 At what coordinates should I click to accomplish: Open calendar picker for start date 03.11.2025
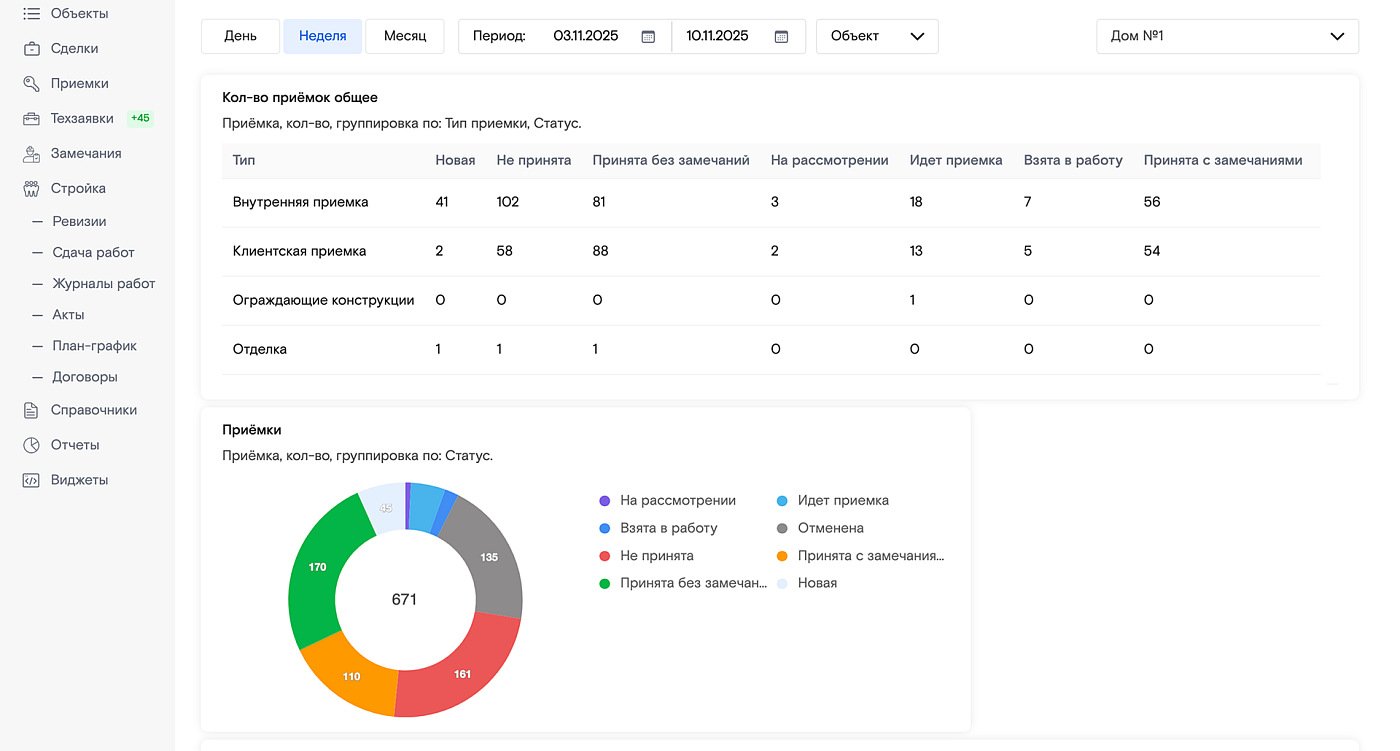pos(648,36)
